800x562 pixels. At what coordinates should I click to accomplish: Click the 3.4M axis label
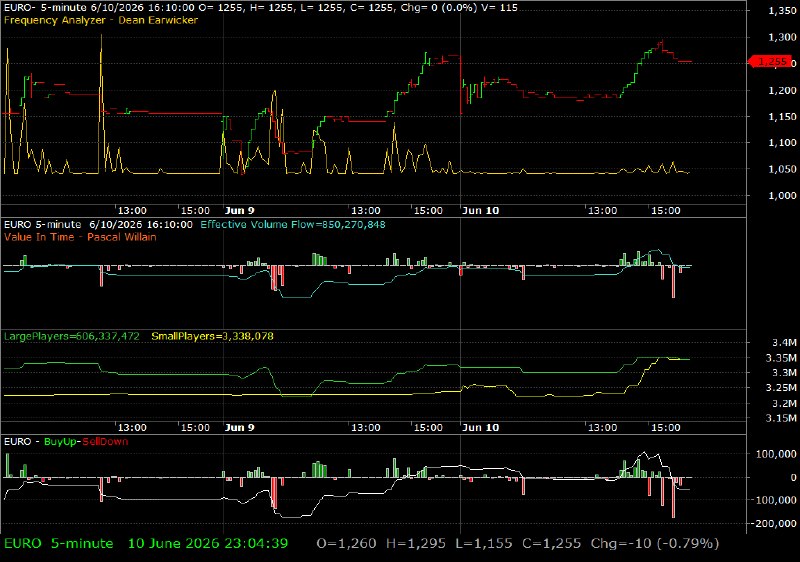pos(784,343)
